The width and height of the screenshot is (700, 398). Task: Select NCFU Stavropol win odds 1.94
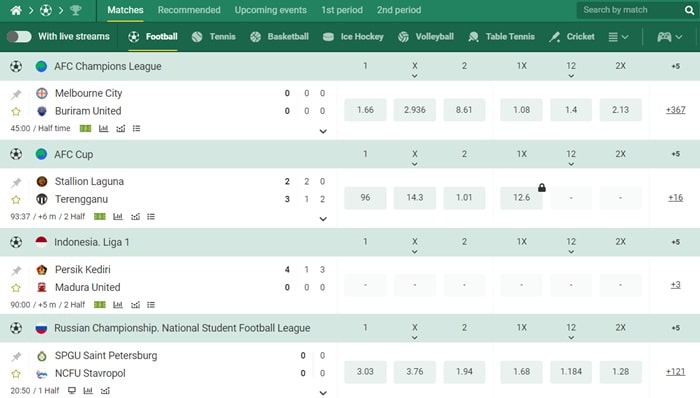tap(464, 372)
